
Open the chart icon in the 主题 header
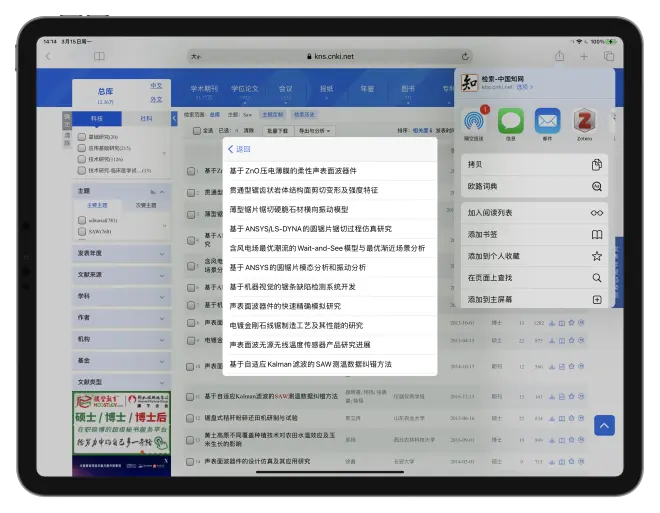(153, 192)
